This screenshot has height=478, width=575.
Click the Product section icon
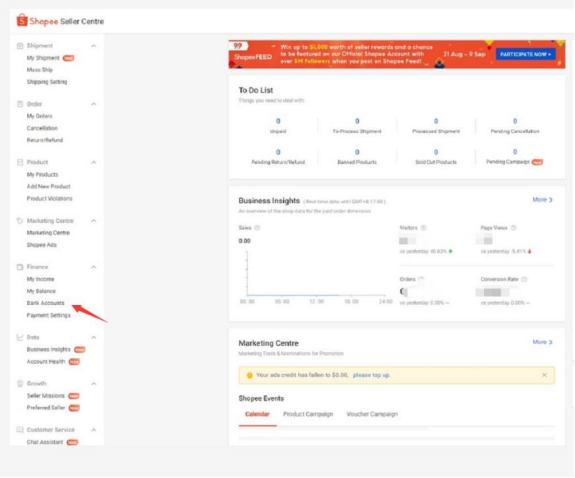click(20, 162)
